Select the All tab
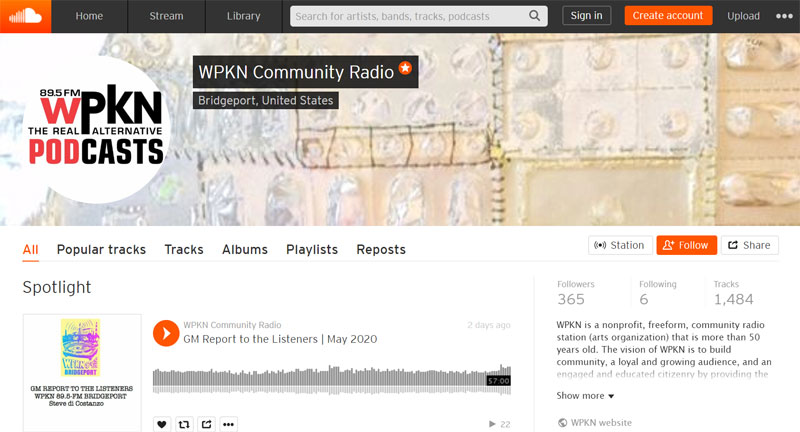Image resolution: width=800 pixels, height=432 pixels. [x=31, y=249]
